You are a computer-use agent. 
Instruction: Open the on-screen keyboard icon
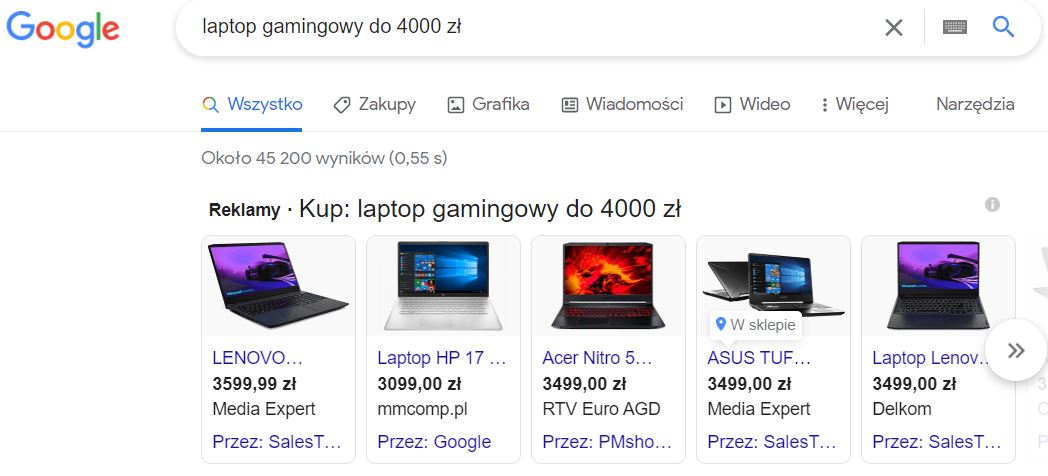[x=954, y=27]
